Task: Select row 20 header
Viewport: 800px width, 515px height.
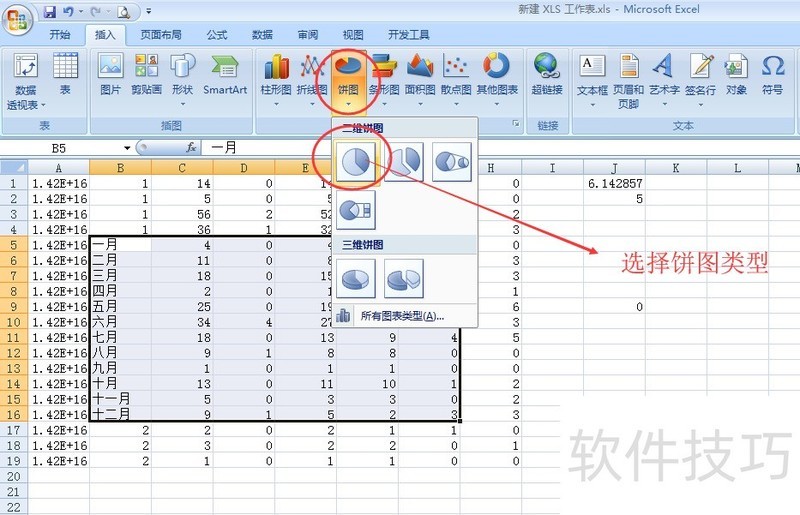Action: 14,476
